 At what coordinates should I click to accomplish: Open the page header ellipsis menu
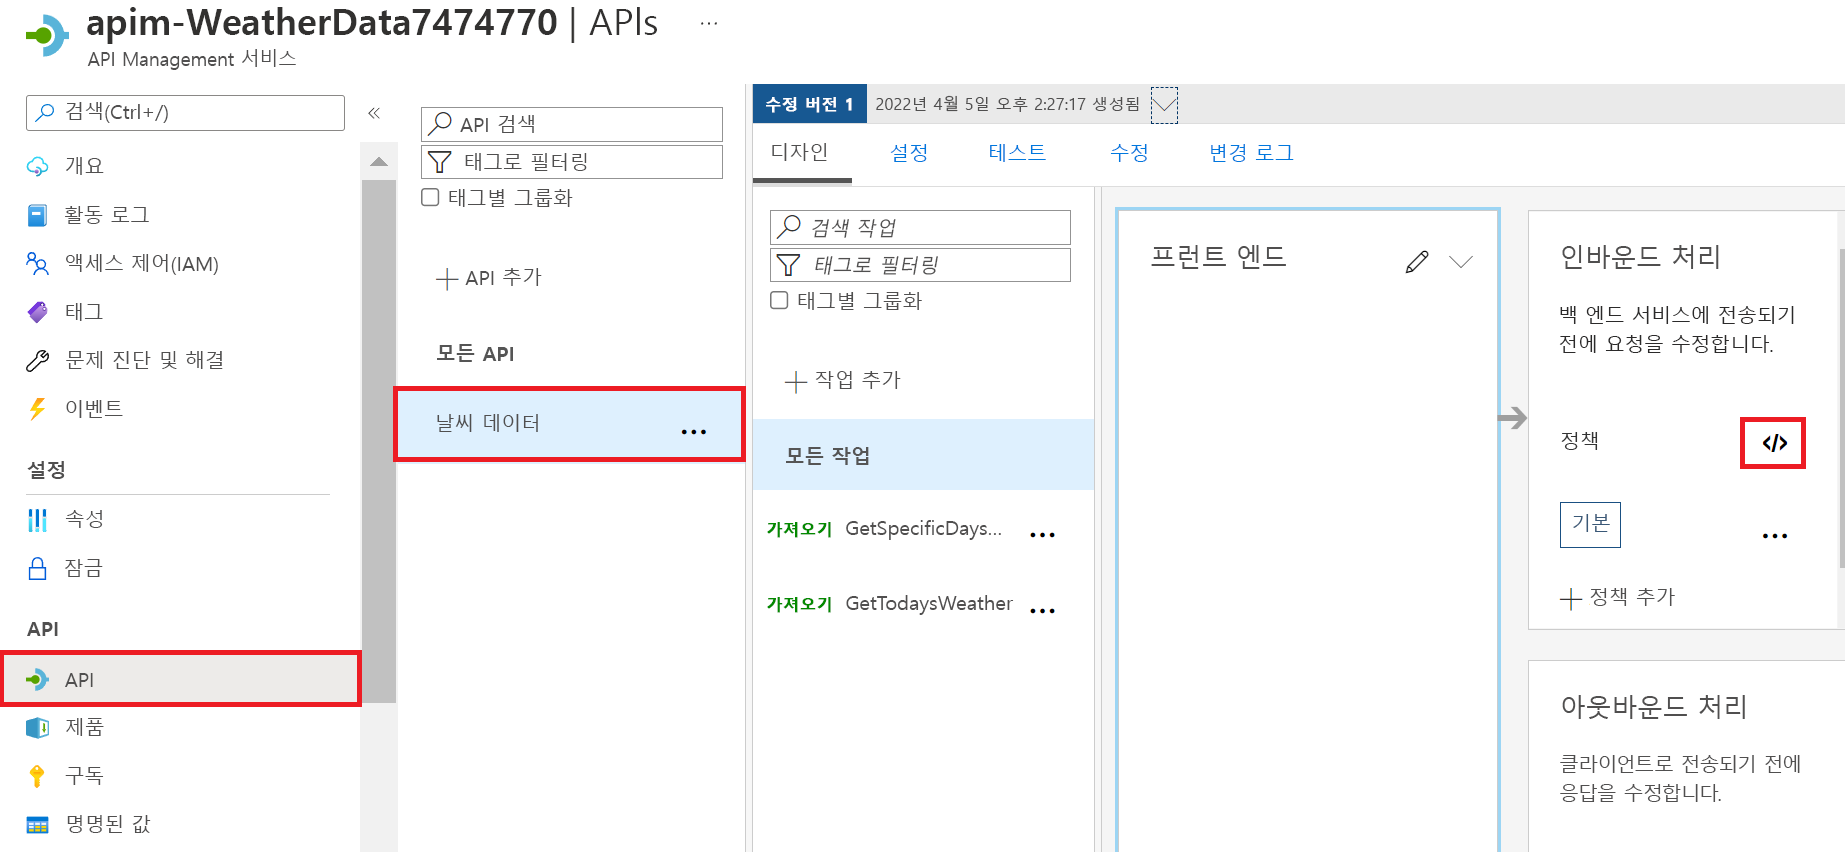709,23
